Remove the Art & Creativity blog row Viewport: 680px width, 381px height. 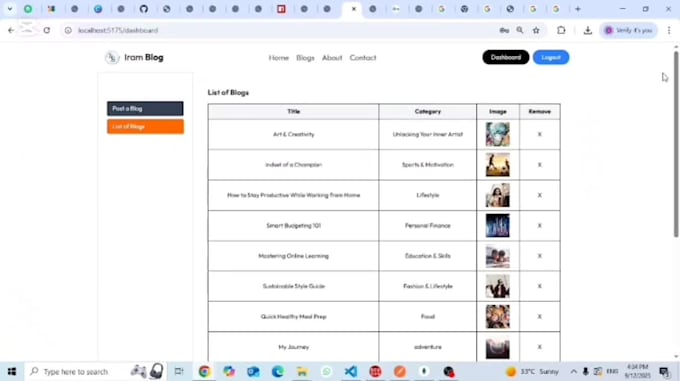[539, 134]
